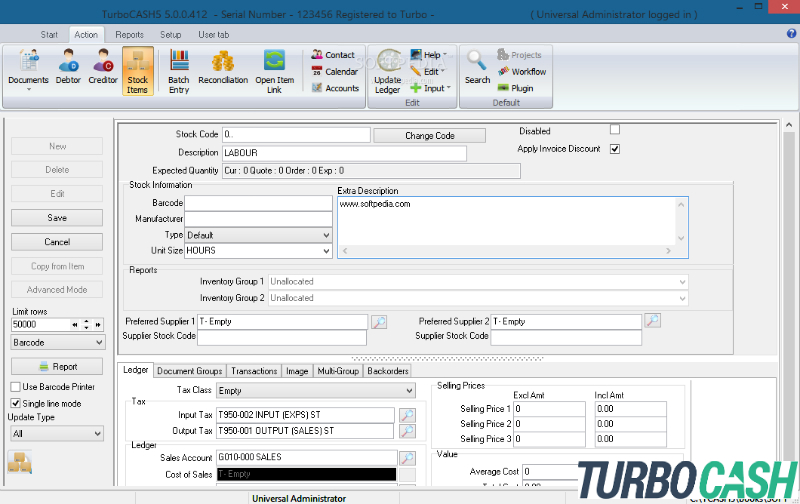
Task: Click the greyed New button
Action: [x=57, y=146]
